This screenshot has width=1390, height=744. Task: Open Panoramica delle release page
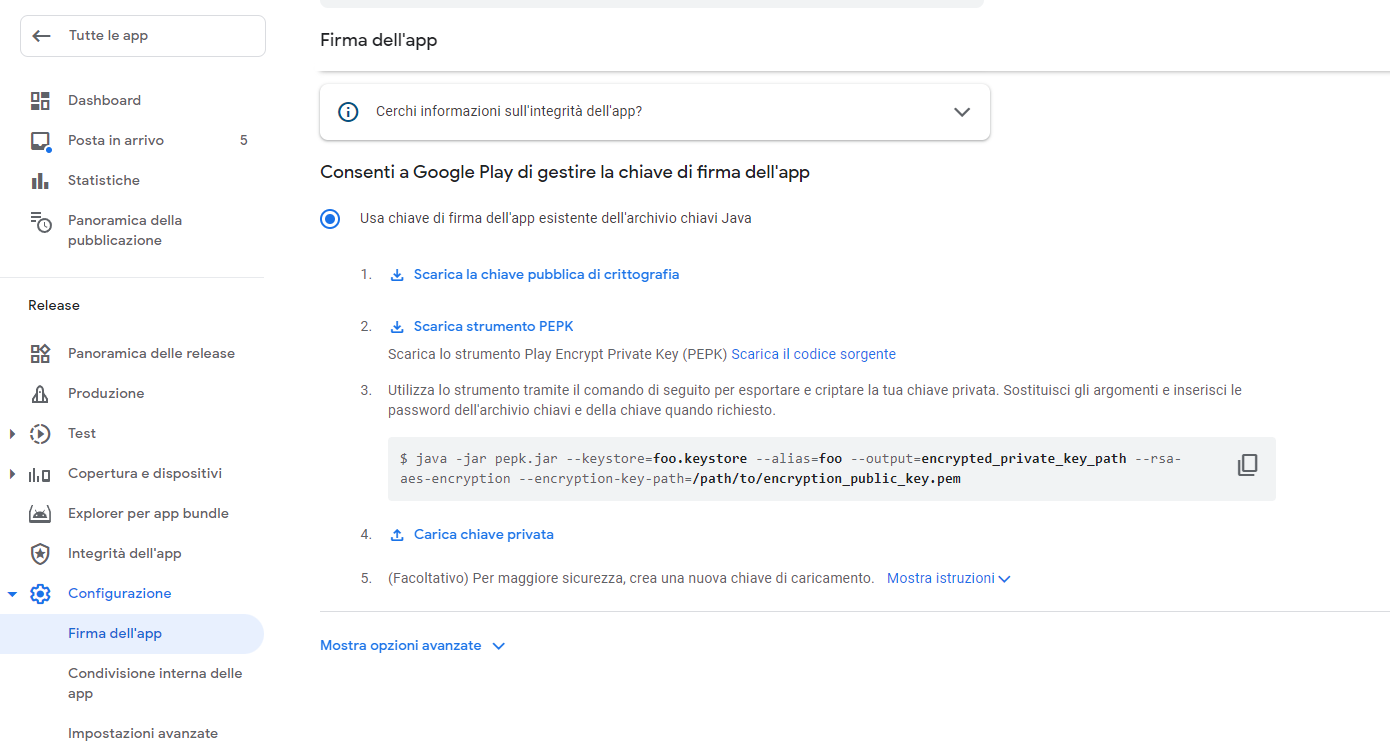coord(151,354)
